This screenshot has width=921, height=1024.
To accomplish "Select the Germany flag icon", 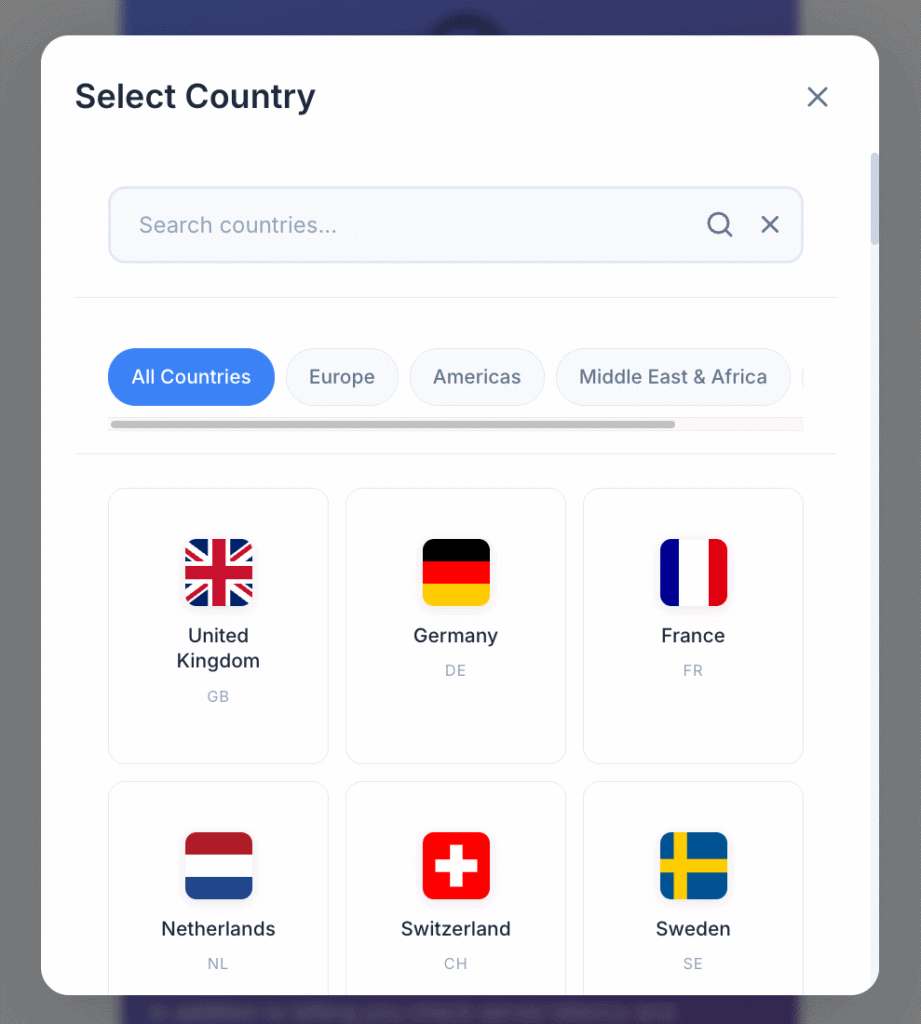I will (456, 572).
